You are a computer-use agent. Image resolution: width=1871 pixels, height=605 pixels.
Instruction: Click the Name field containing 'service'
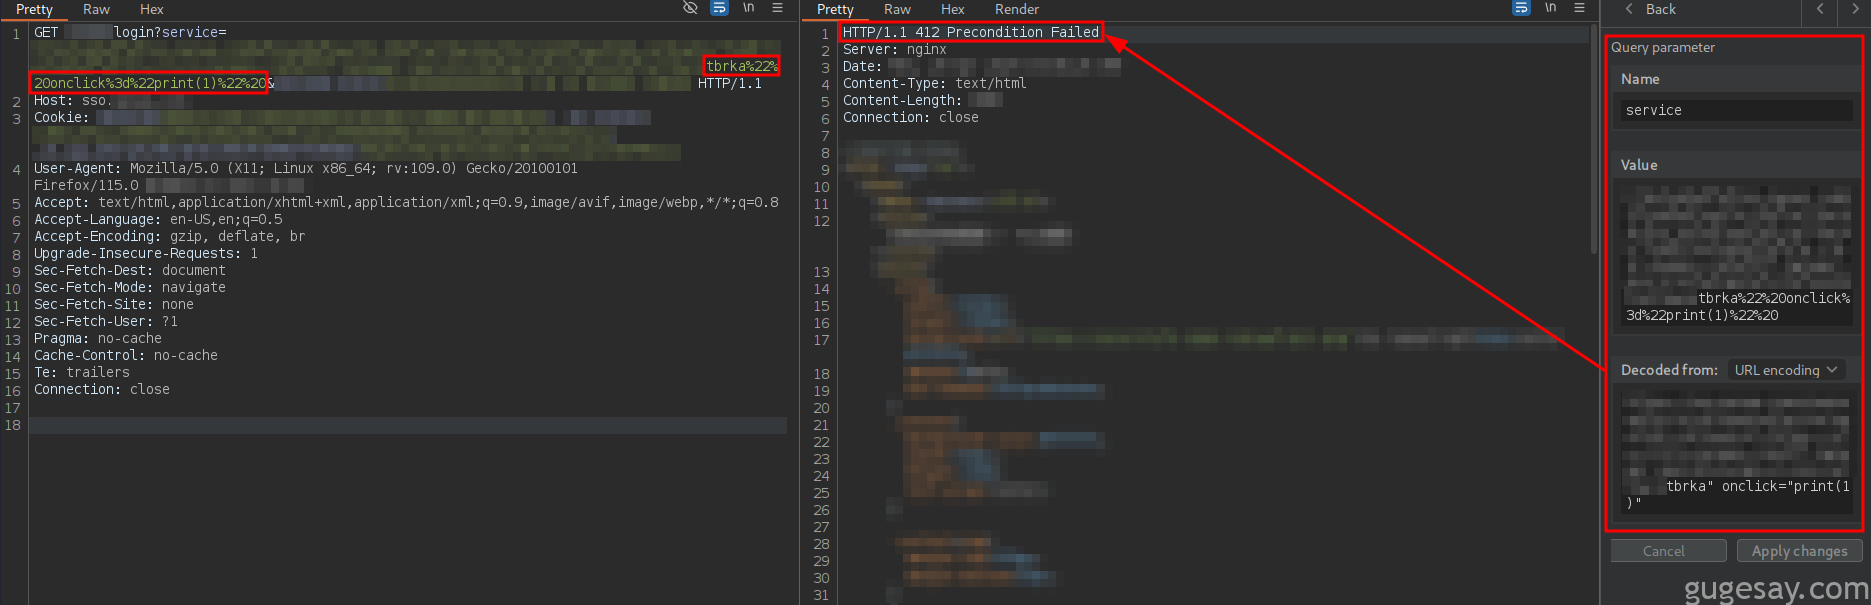click(1735, 110)
